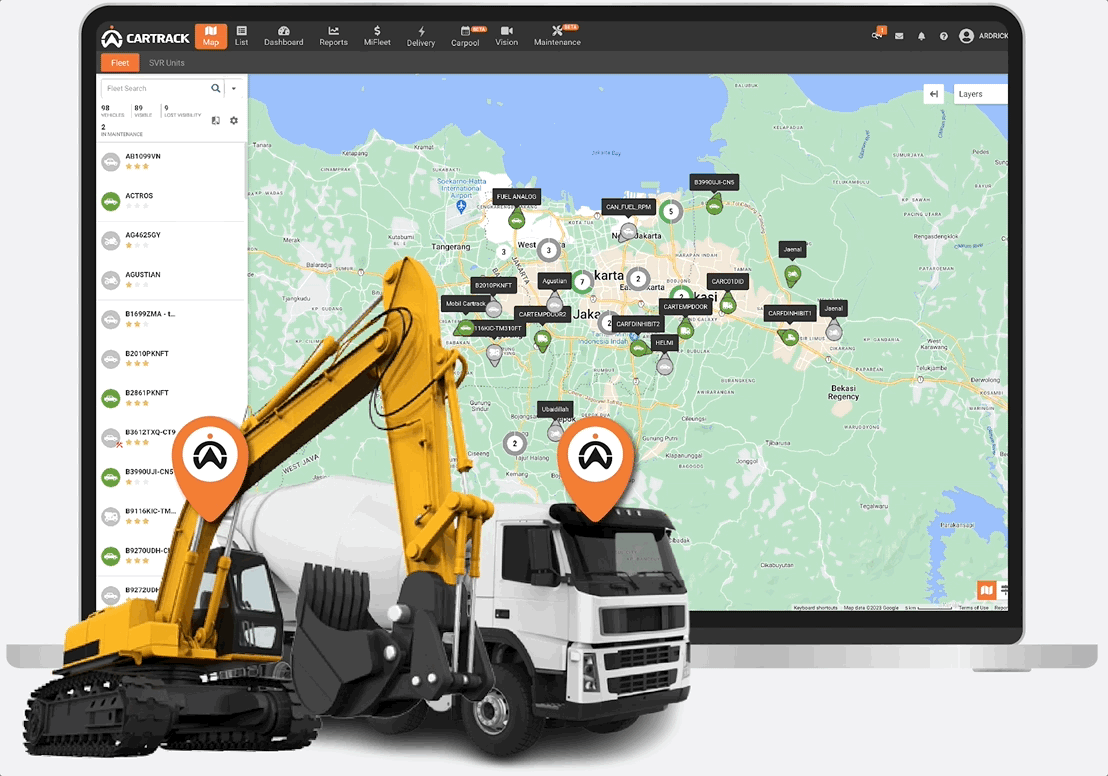Select vehicle ACTROS in the list

point(170,201)
